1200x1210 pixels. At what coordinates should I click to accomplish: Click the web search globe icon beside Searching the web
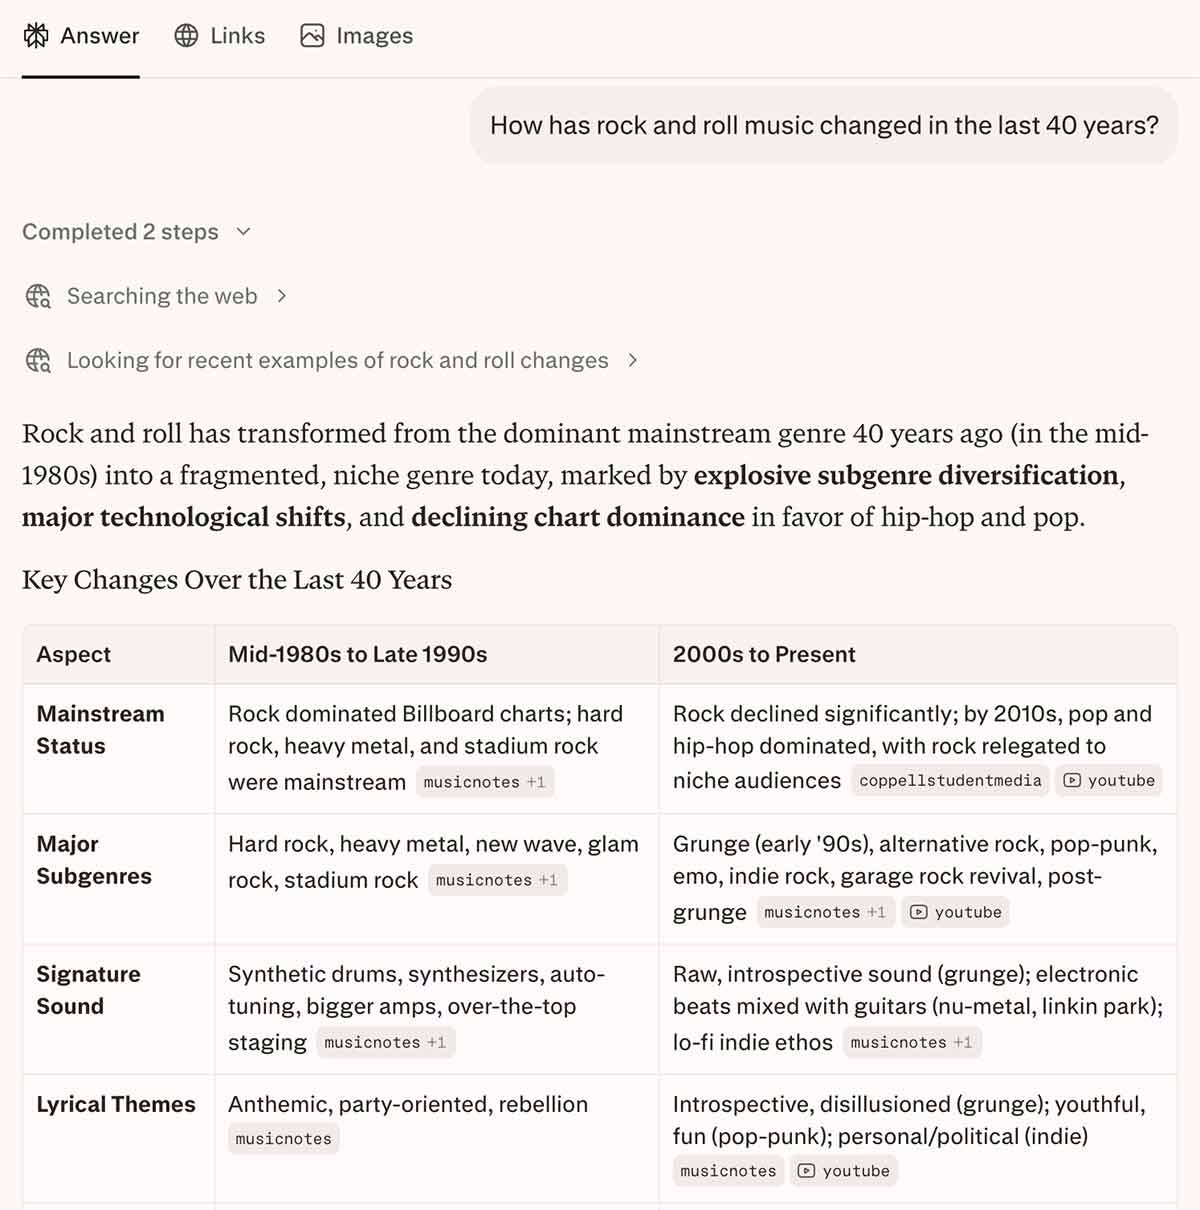[x=38, y=296]
